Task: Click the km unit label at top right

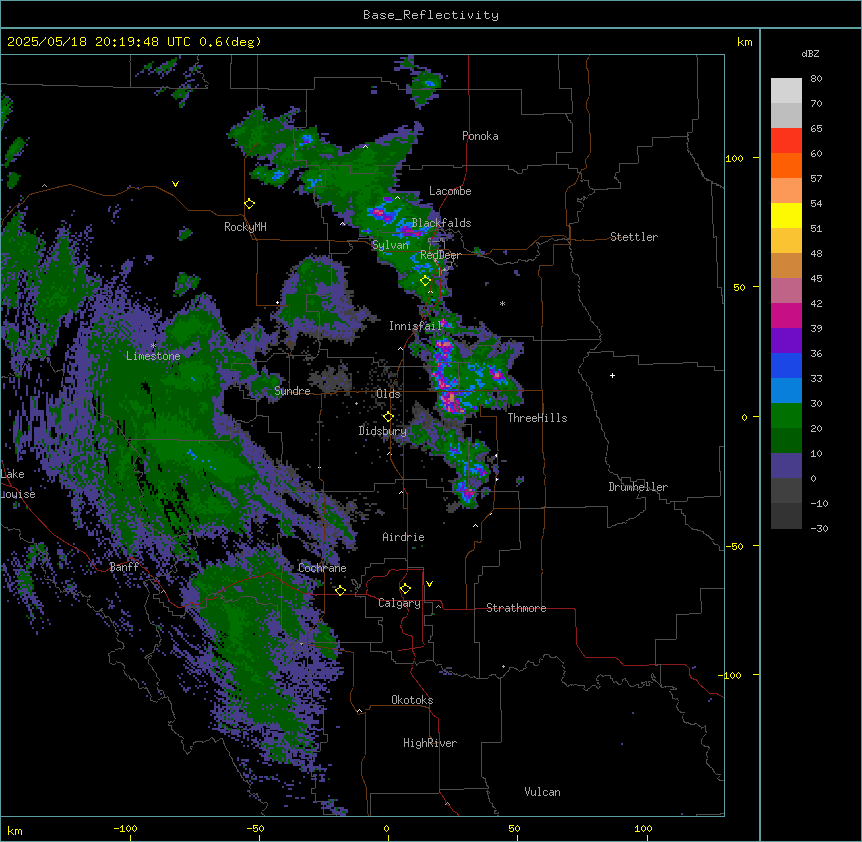Action: (744, 42)
